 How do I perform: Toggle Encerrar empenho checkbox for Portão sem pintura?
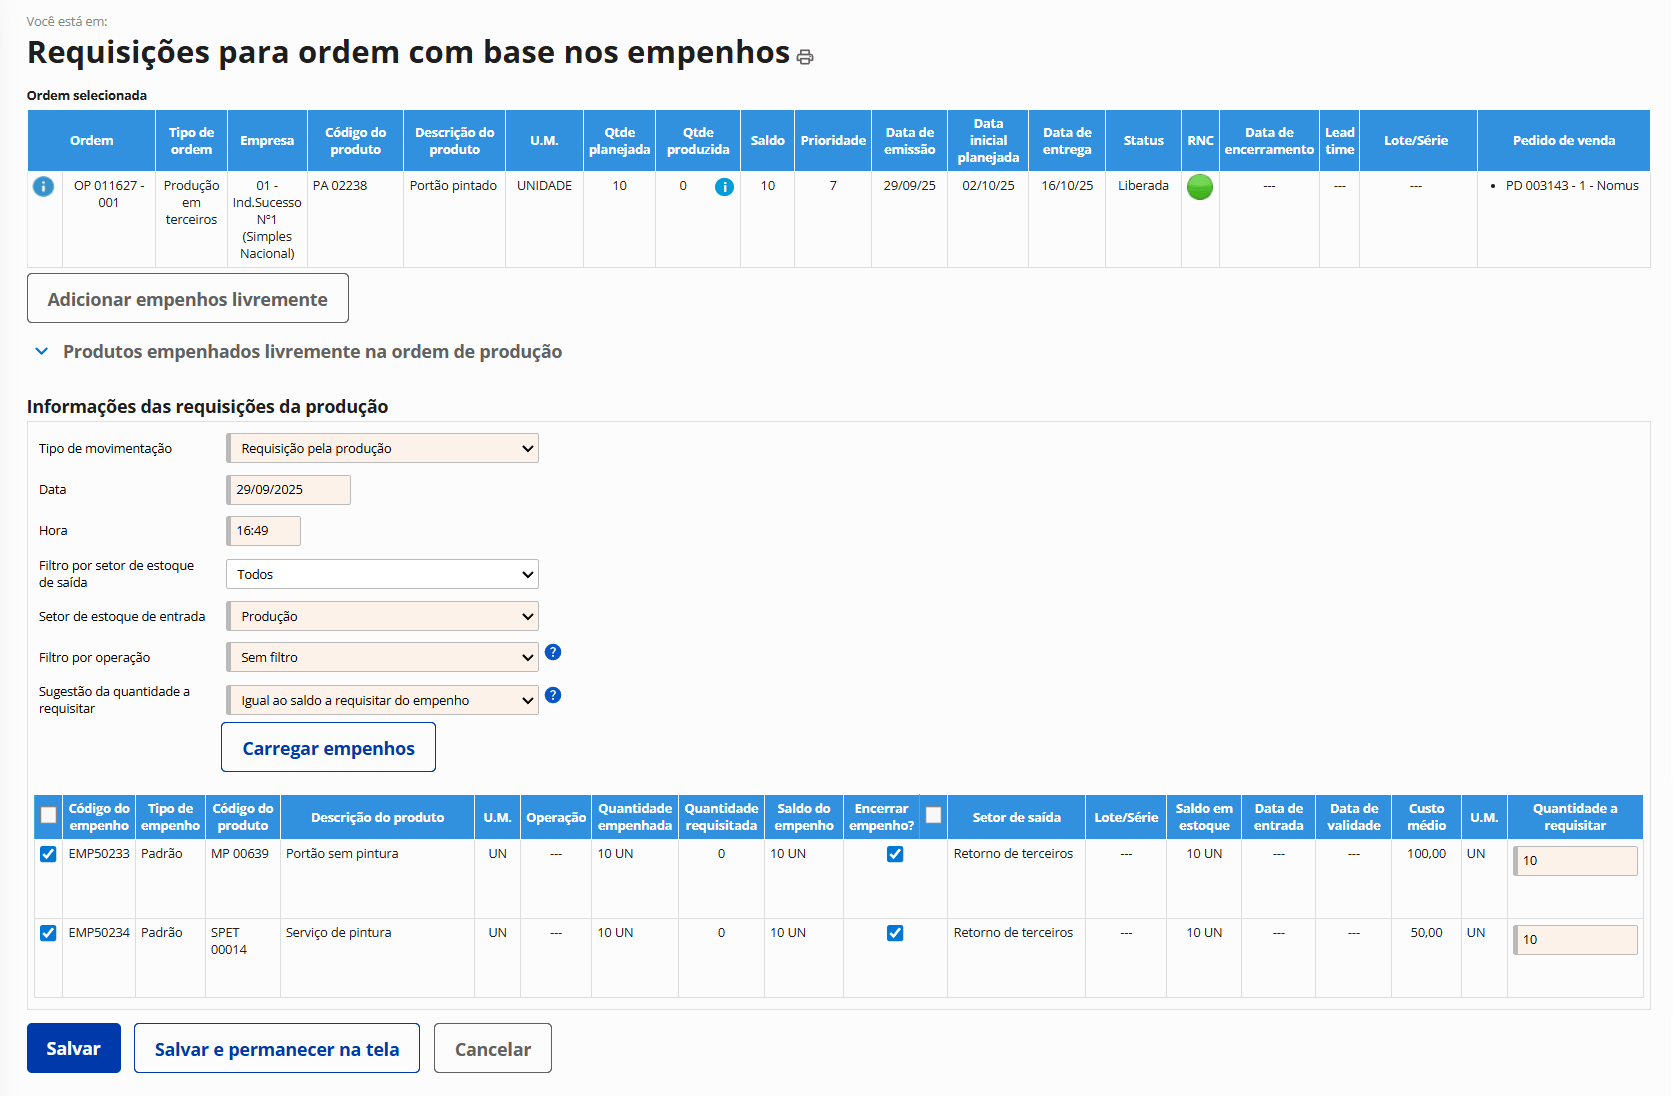tap(895, 854)
